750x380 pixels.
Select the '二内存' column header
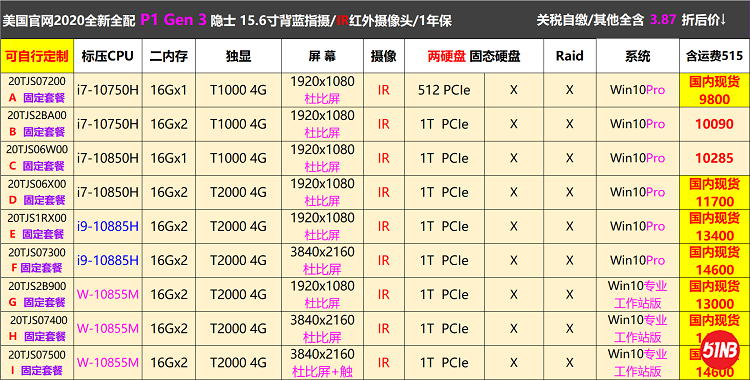pos(169,56)
